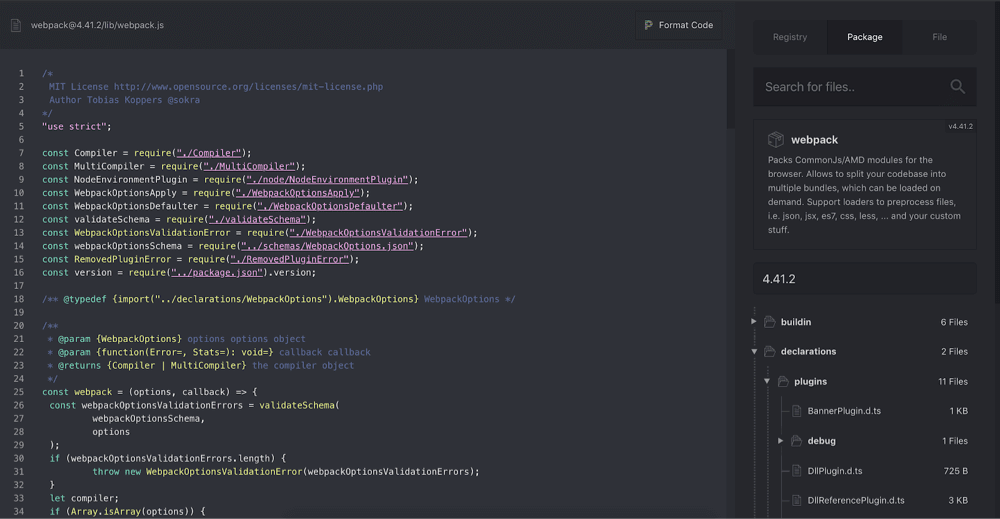Follow the "./WebpackOptionsApply" require link

pos(298,193)
